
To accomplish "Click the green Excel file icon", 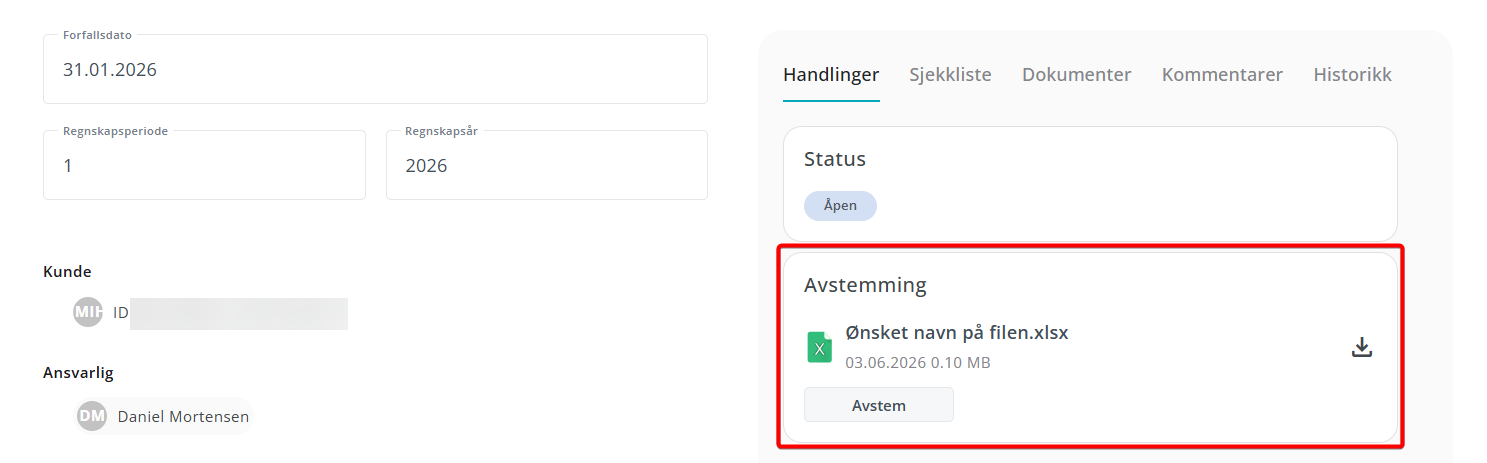I will [x=820, y=347].
